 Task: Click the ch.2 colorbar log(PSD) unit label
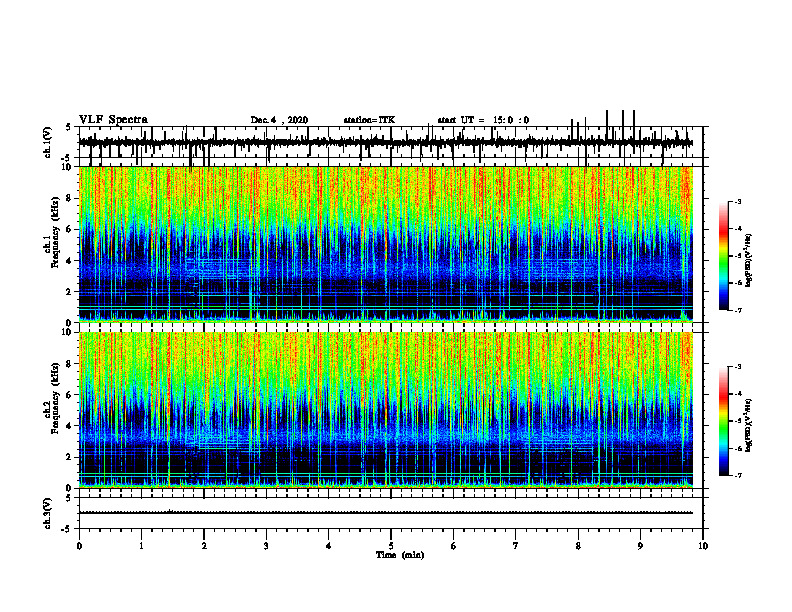[749, 425]
